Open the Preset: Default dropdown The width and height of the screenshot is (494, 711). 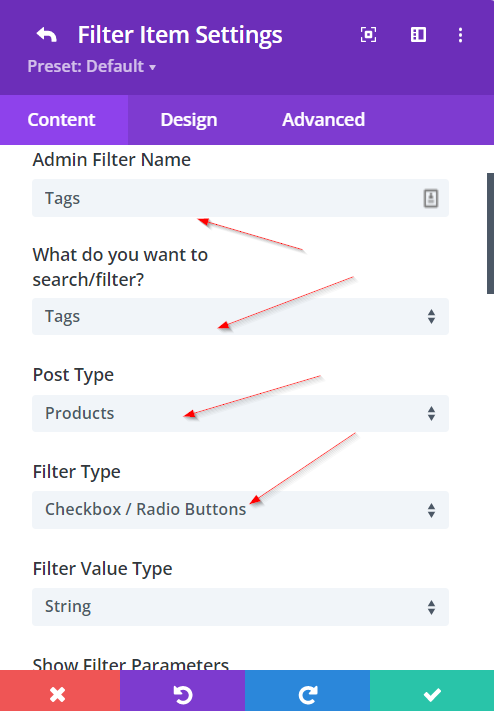[x=92, y=67]
